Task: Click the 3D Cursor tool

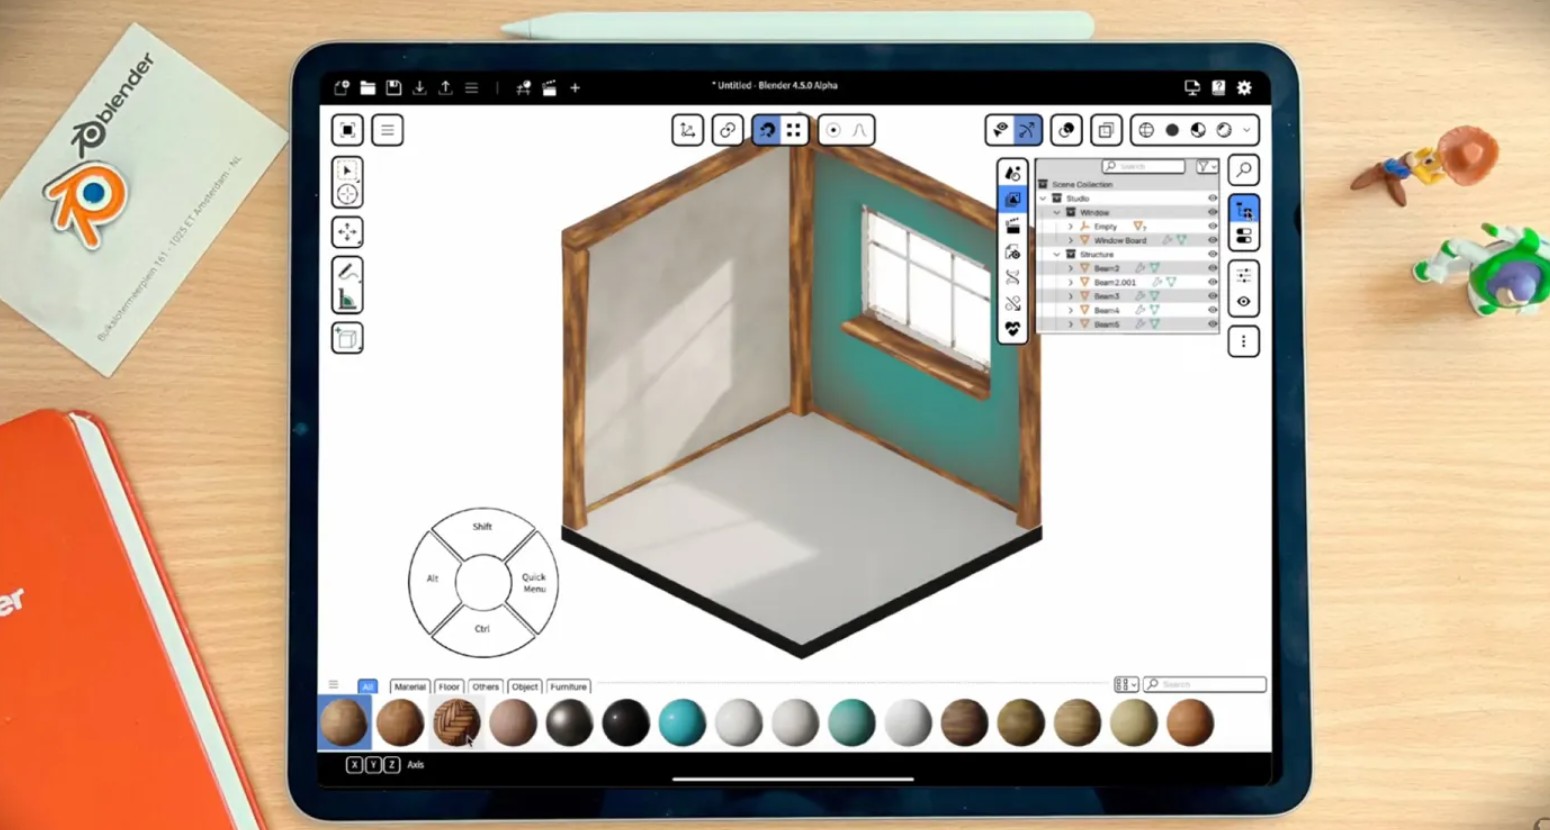Action: (347, 194)
